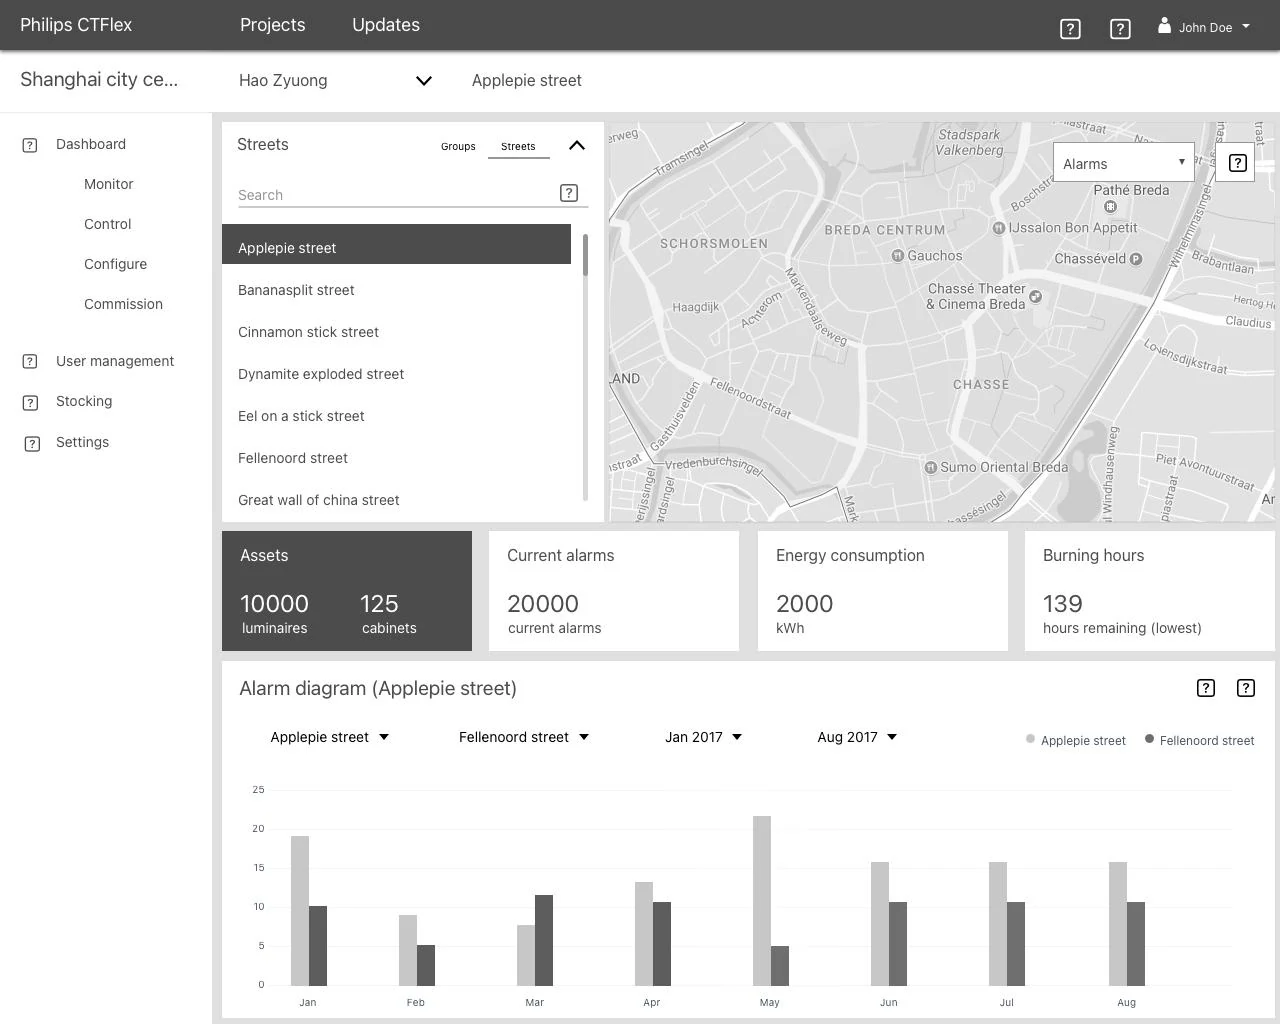Open the Updates menu
Viewport: 1280px width, 1024px height.
[x=386, y=25]
